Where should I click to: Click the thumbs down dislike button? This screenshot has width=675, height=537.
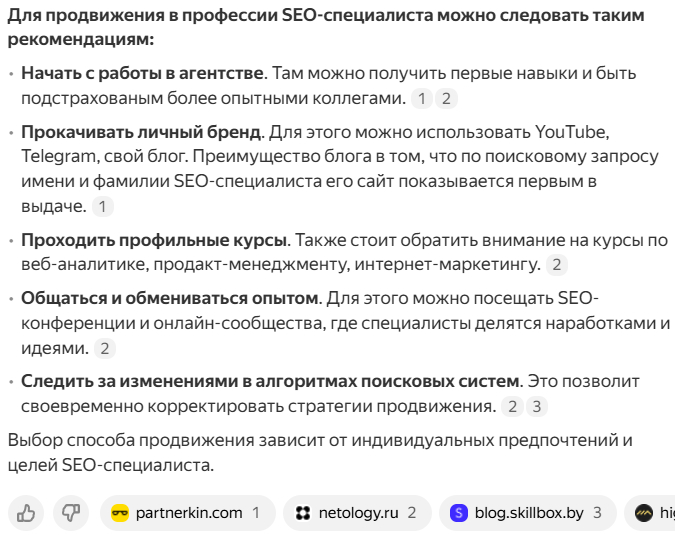click(x=71, y=513)
